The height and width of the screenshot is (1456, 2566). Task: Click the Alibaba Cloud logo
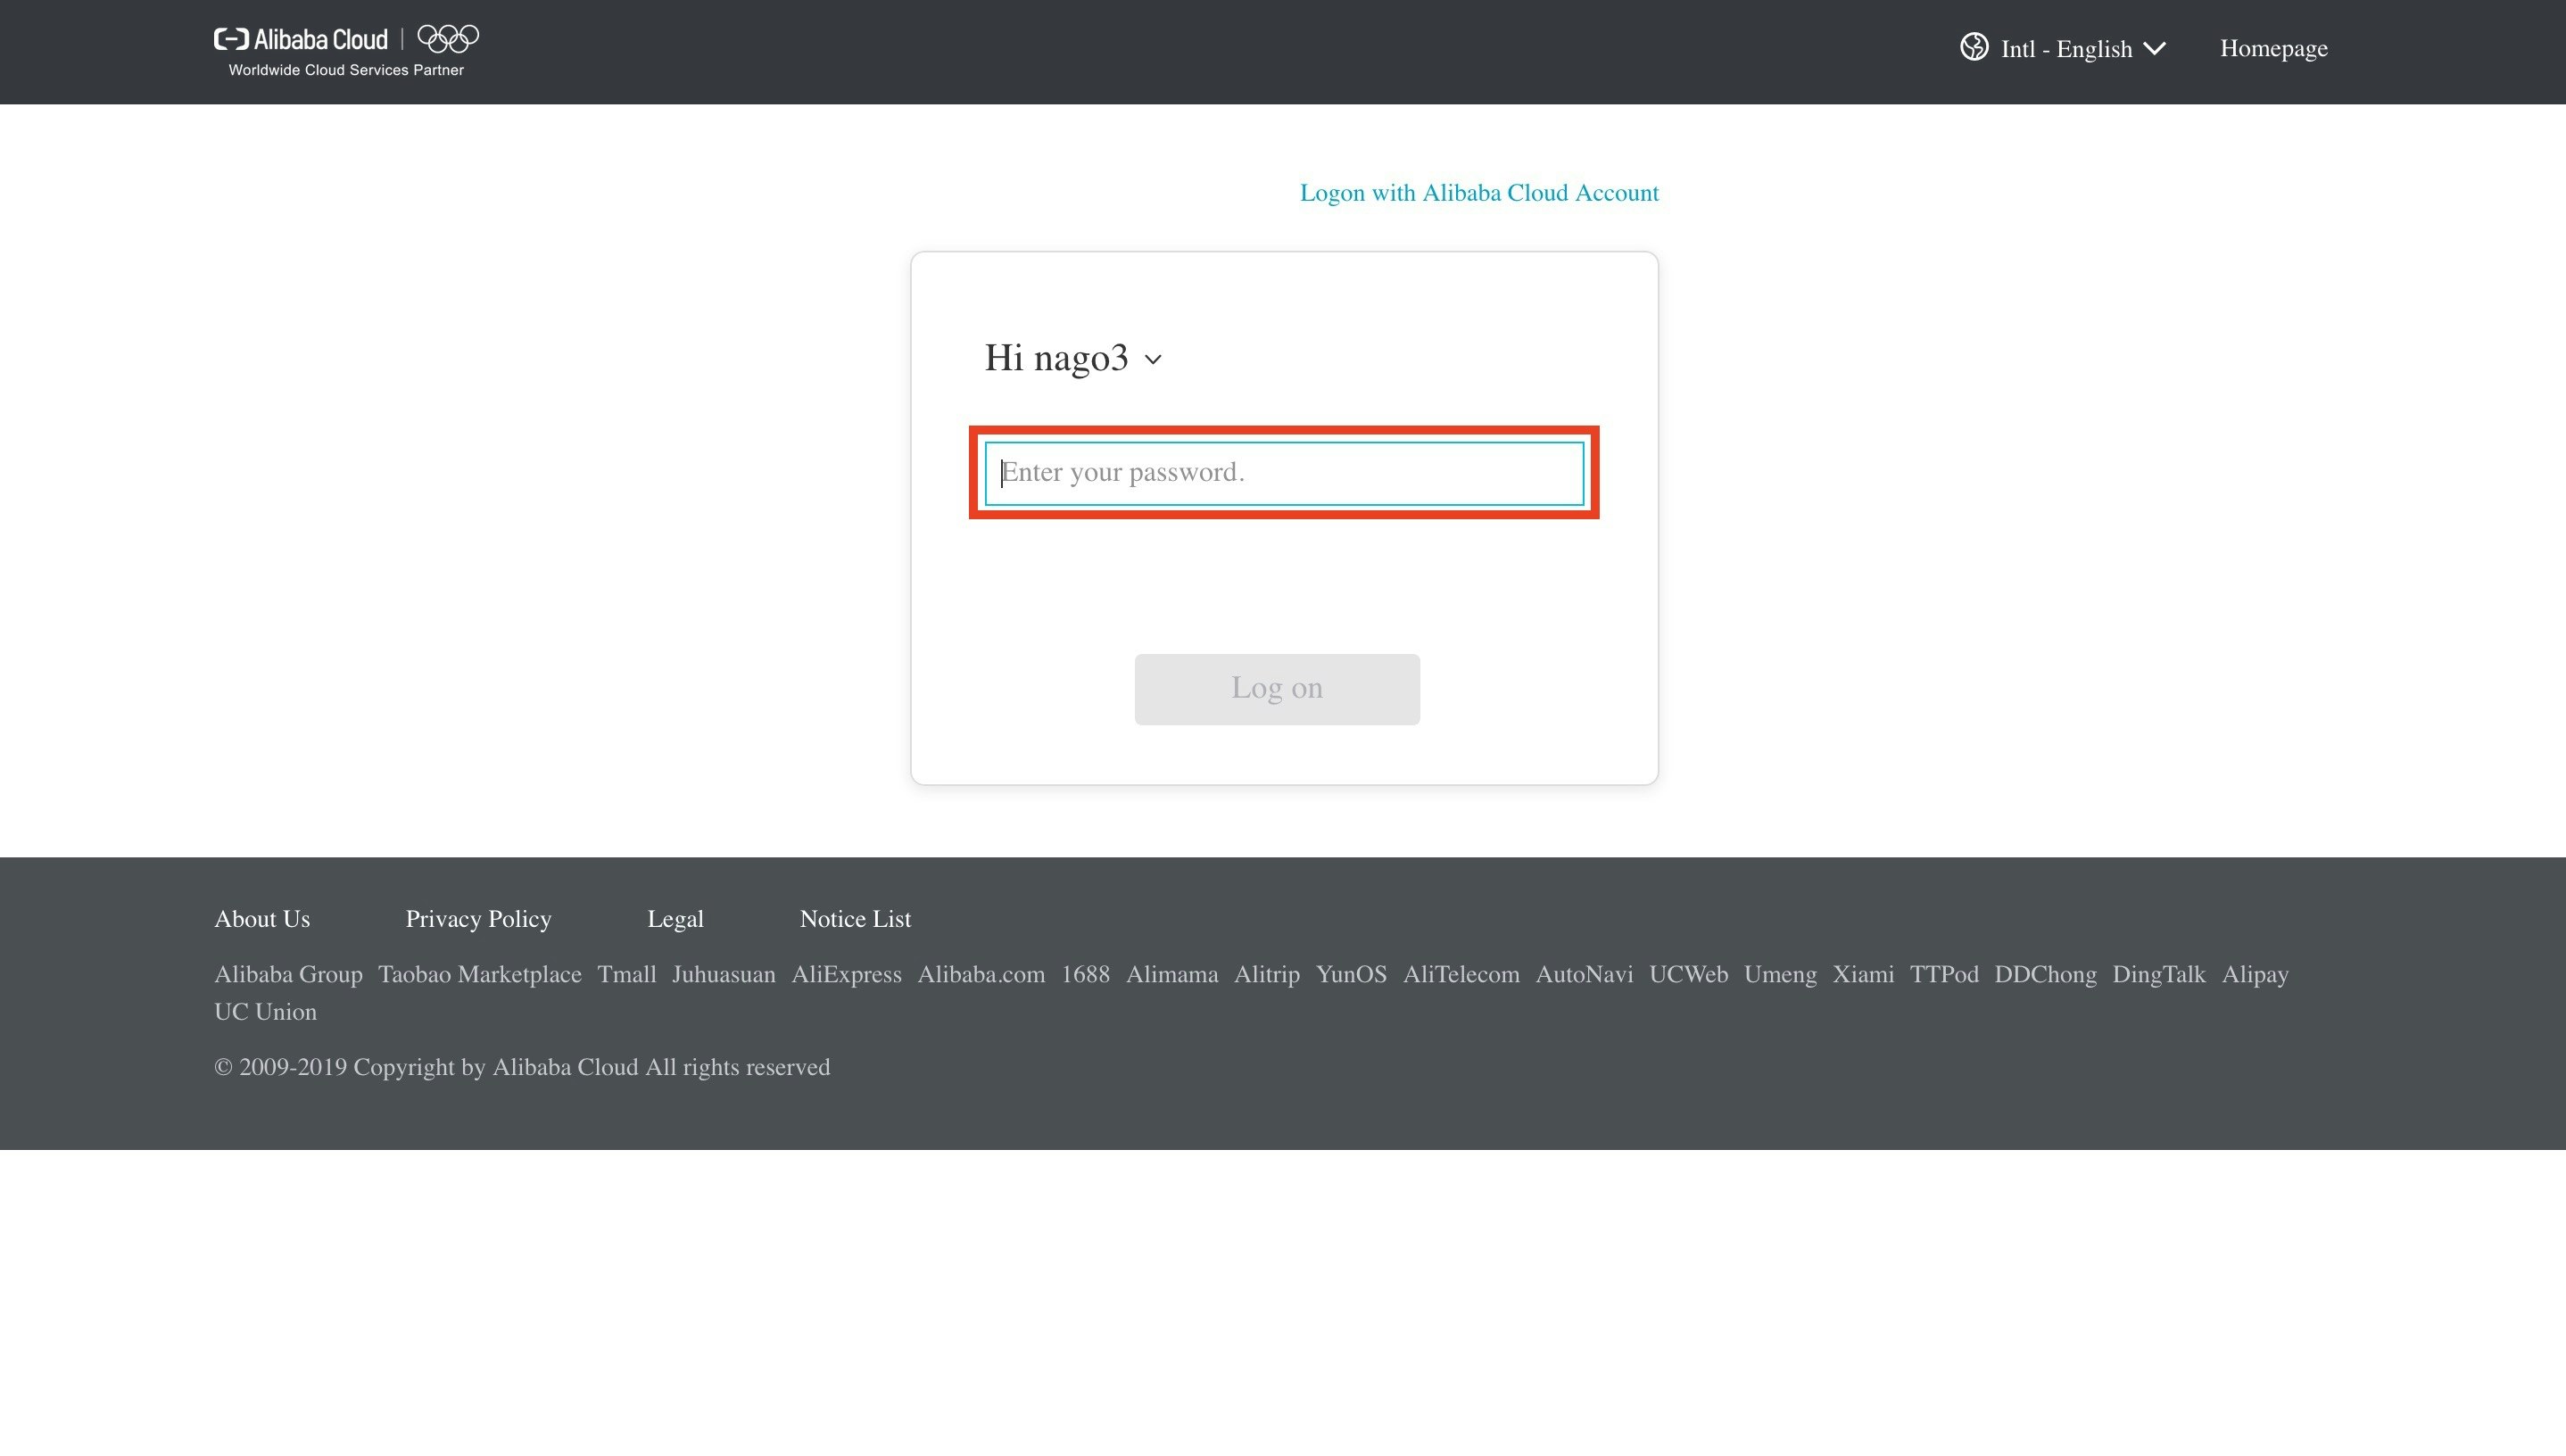click(x=300, y=40)
